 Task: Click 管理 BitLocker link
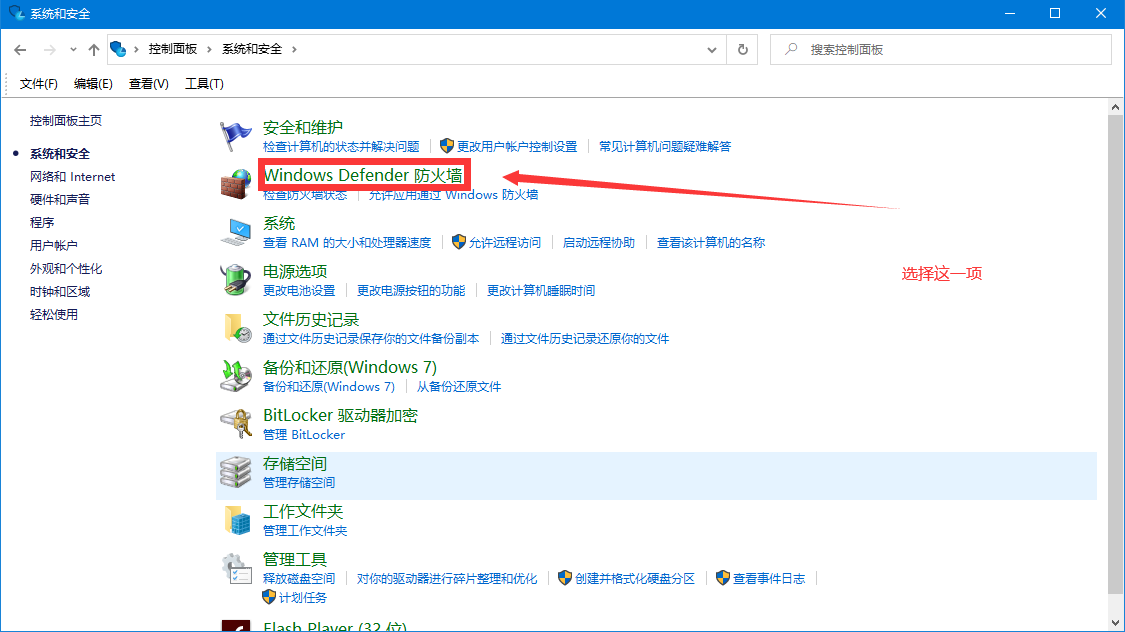point(303,435)
